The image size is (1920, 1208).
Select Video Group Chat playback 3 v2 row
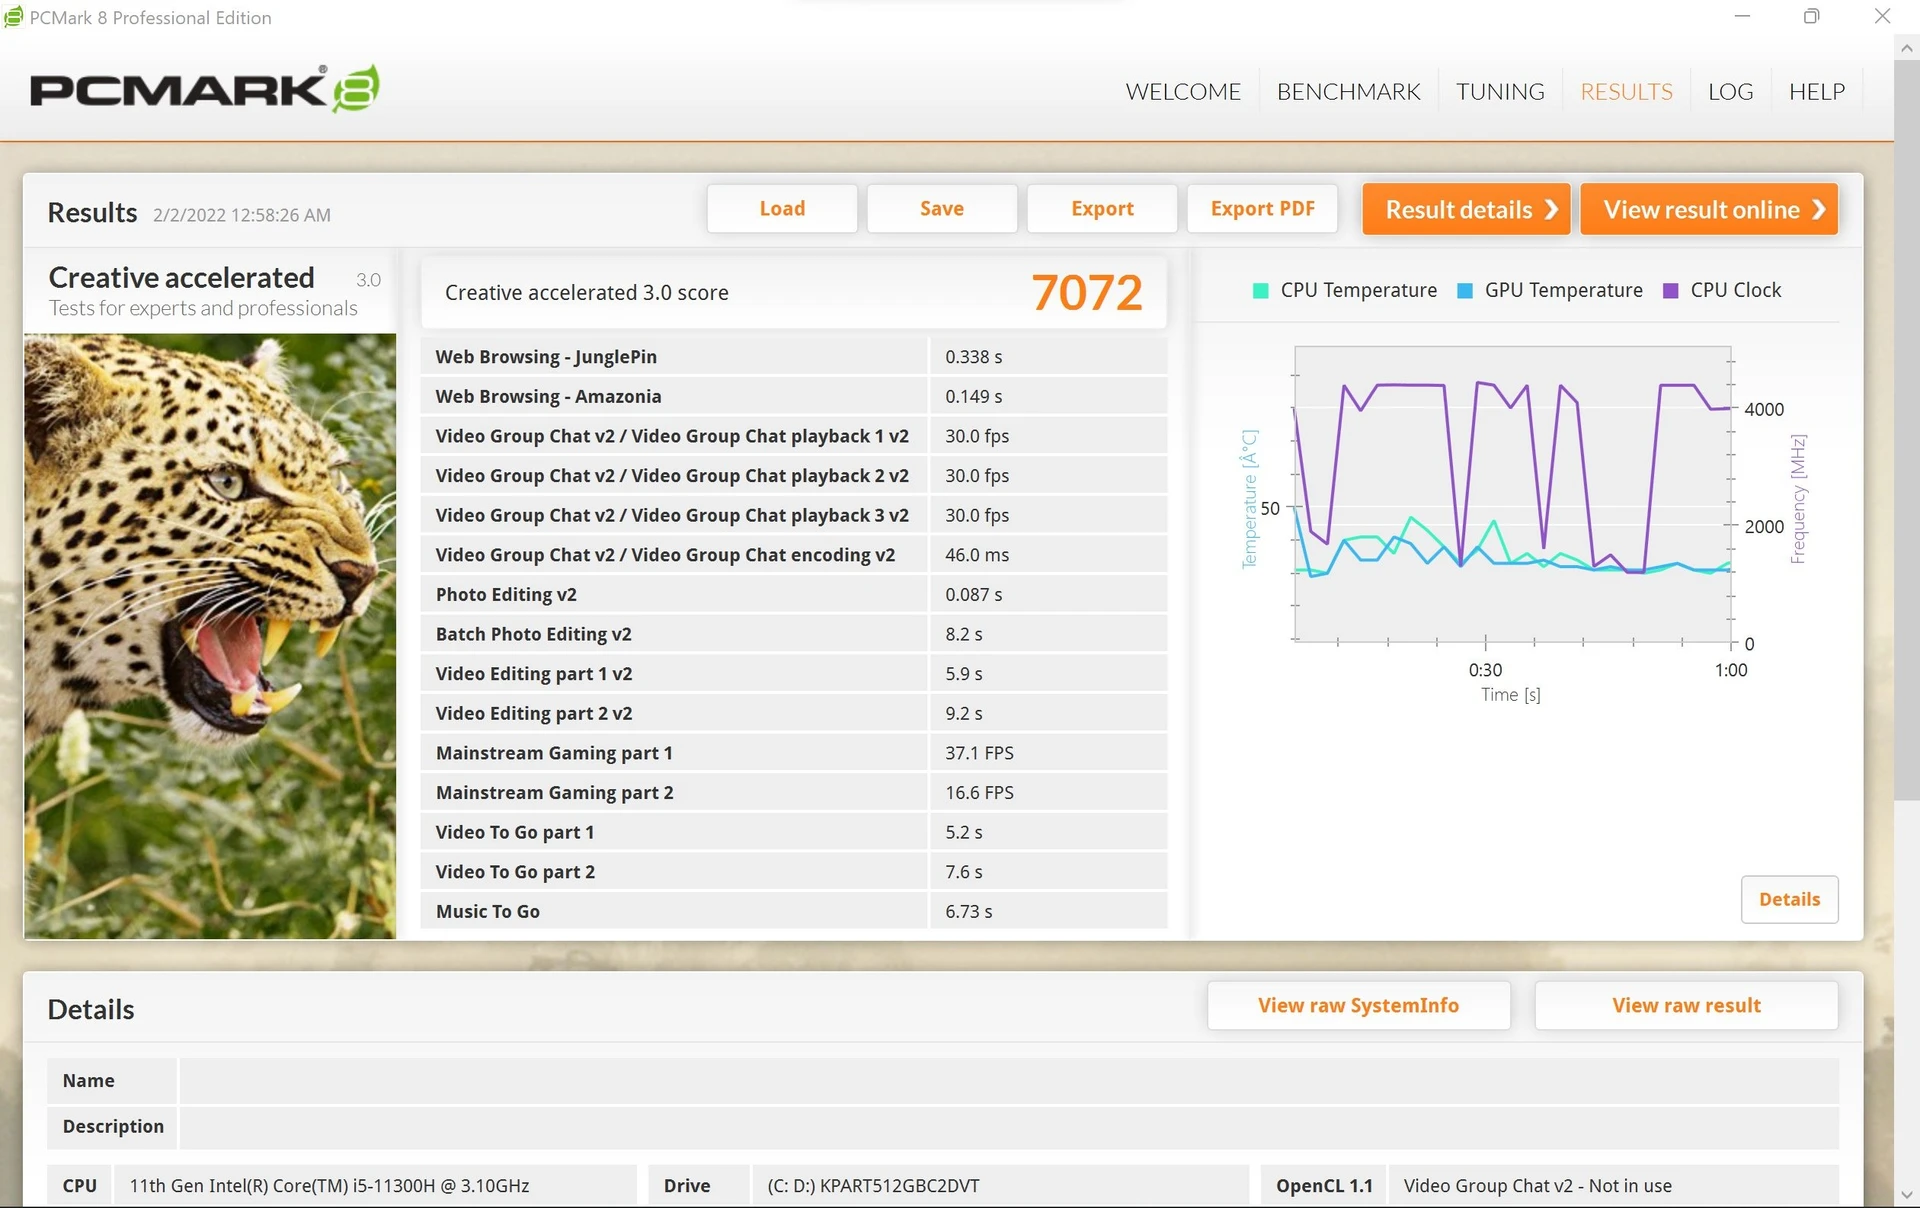click(x=794, y=515)
